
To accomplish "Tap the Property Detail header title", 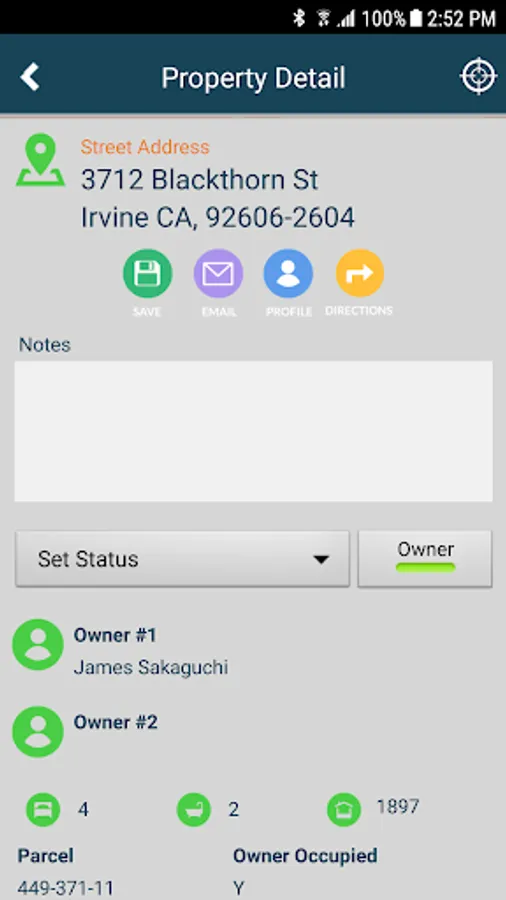I will click(253, 78).
